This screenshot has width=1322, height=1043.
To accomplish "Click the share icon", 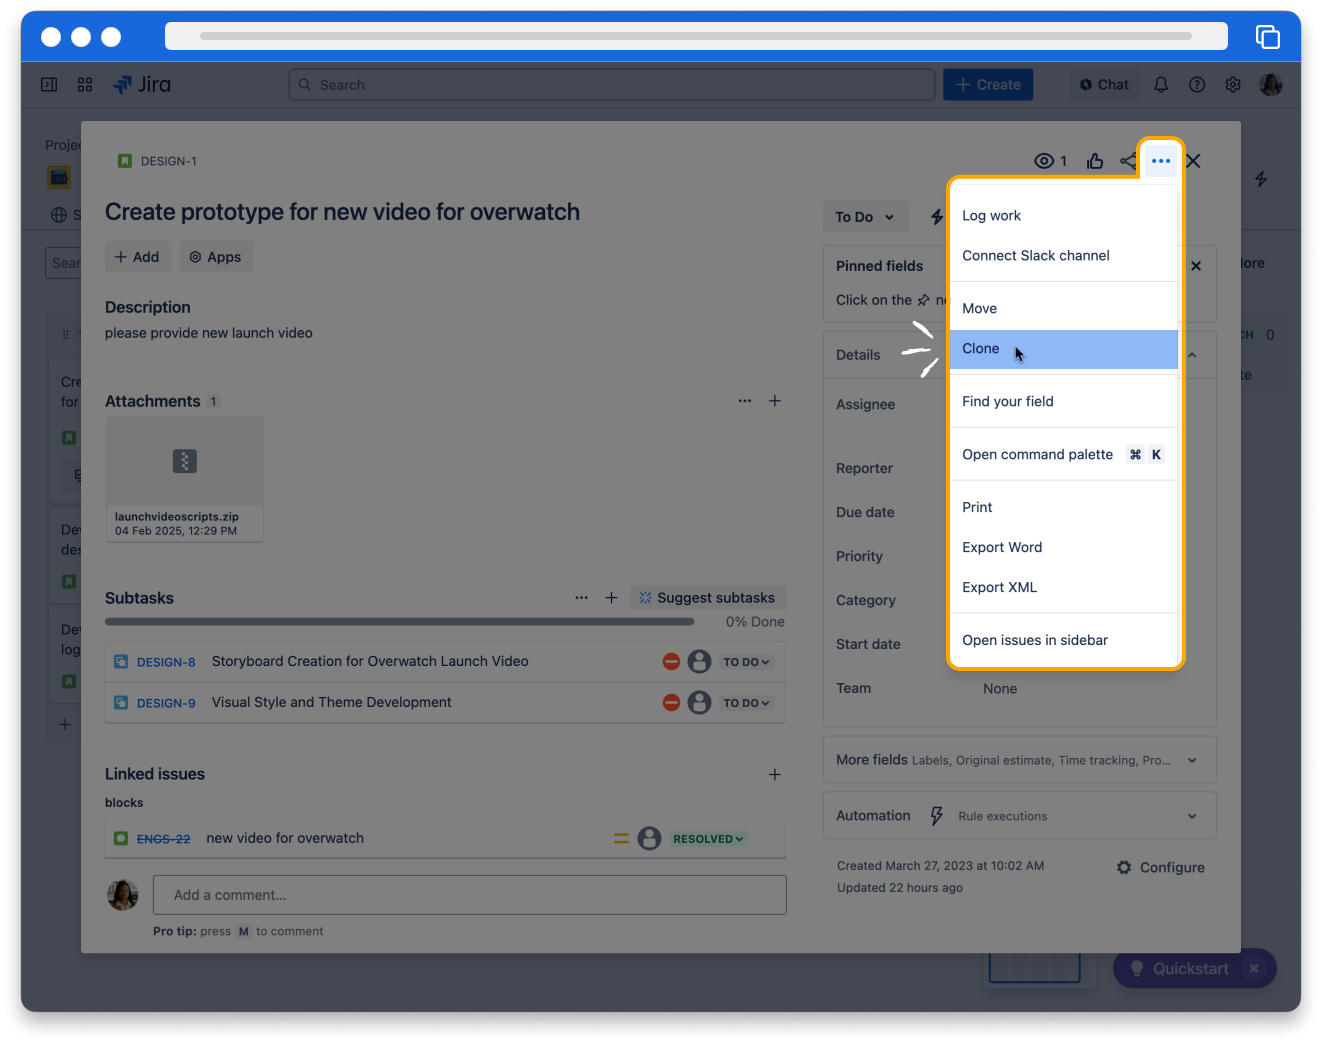I will point(1128,161).
